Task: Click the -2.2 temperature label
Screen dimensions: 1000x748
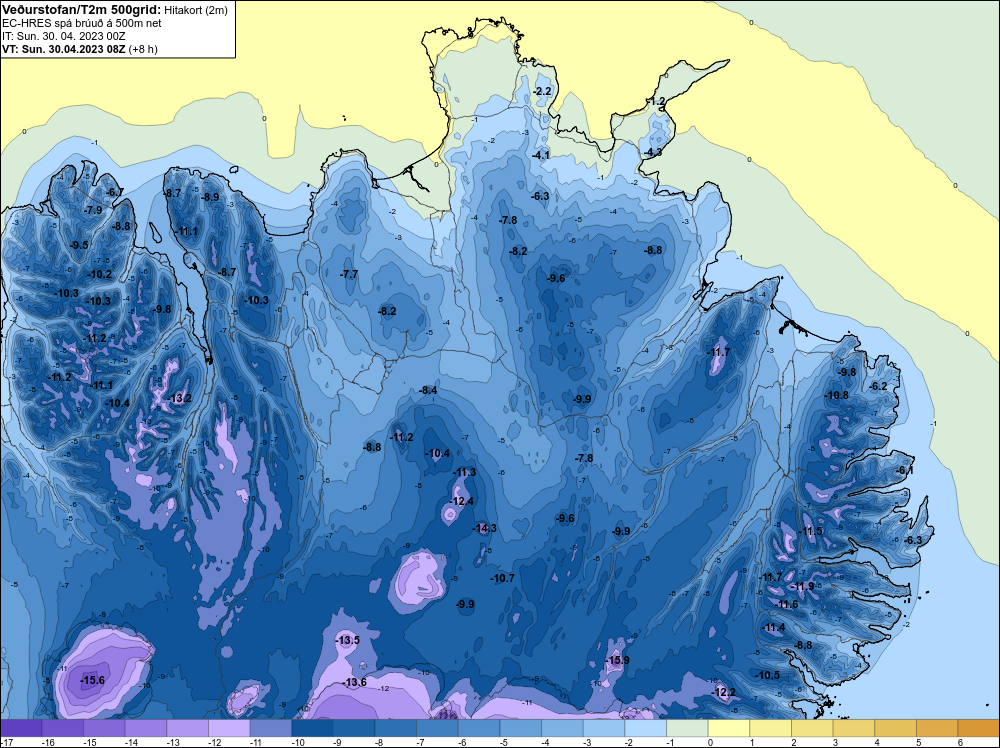Action: pyautogui.click(x=542, y=92)
